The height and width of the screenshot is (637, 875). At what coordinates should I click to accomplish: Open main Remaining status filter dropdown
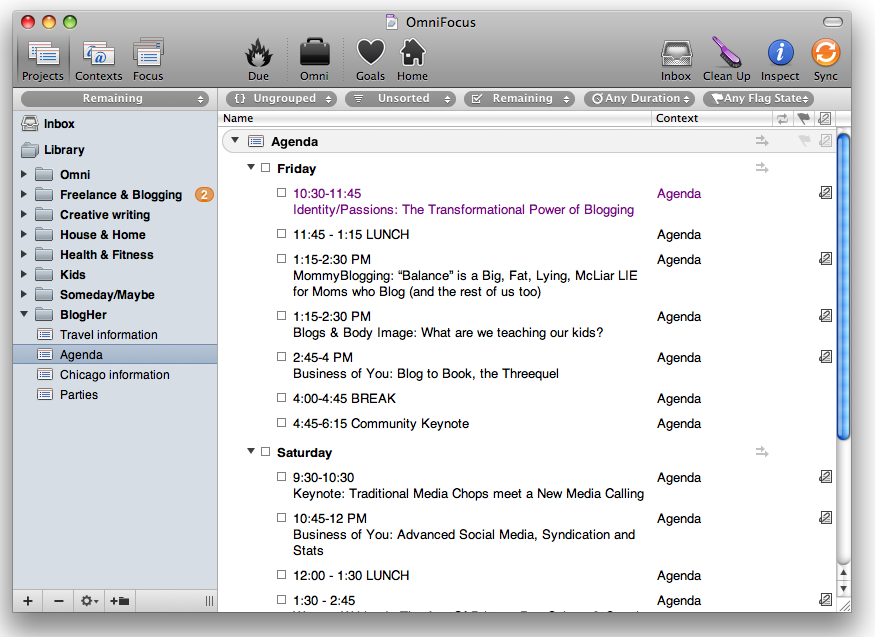pyautogui.click(x=519, y=99)
